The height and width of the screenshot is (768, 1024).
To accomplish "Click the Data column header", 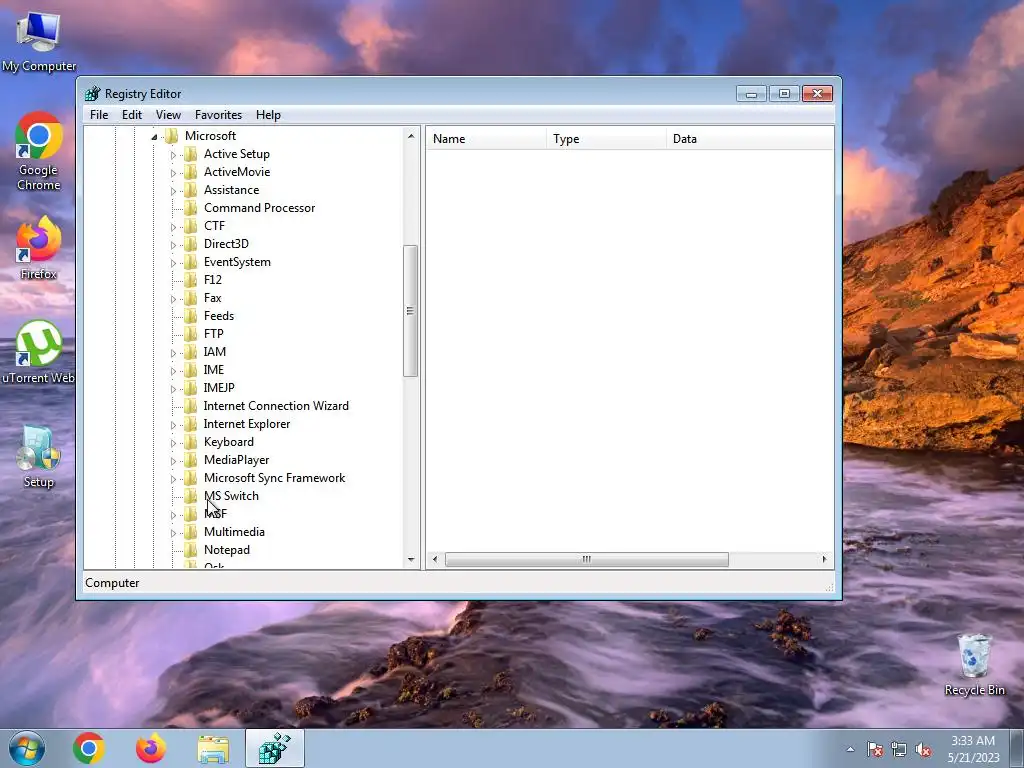I will (750, 138).
